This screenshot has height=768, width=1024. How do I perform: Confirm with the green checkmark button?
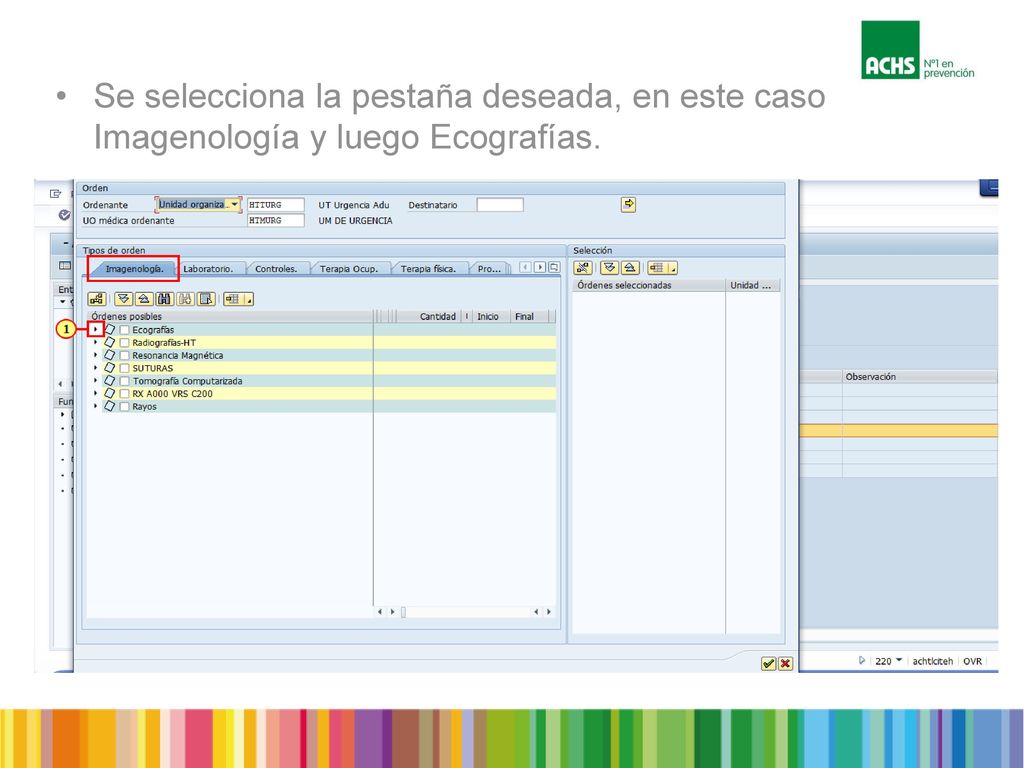coord(769,664)
